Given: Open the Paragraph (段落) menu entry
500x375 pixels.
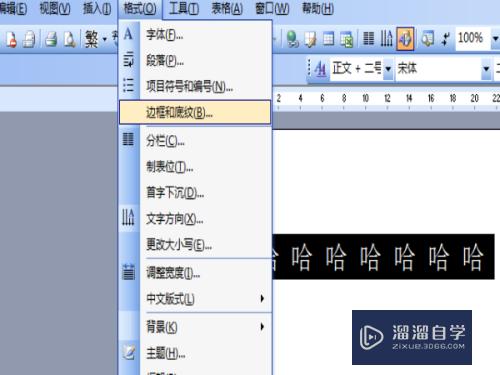Looking at the screenshot, I should (196, 60).
